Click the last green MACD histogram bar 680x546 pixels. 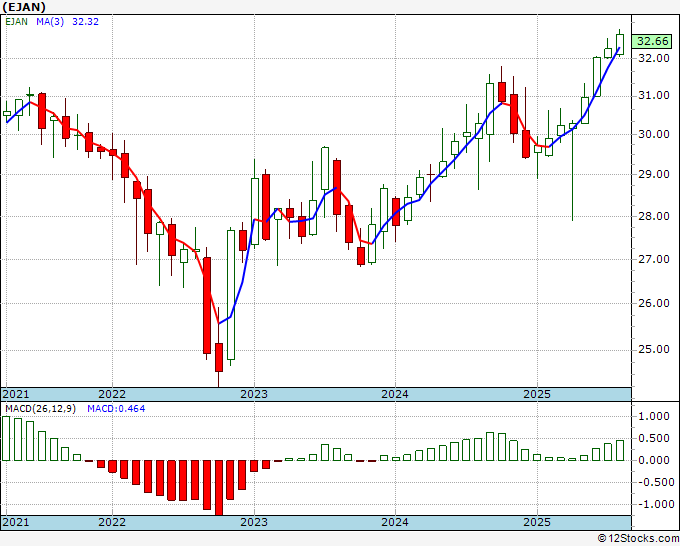coord(620,450)
